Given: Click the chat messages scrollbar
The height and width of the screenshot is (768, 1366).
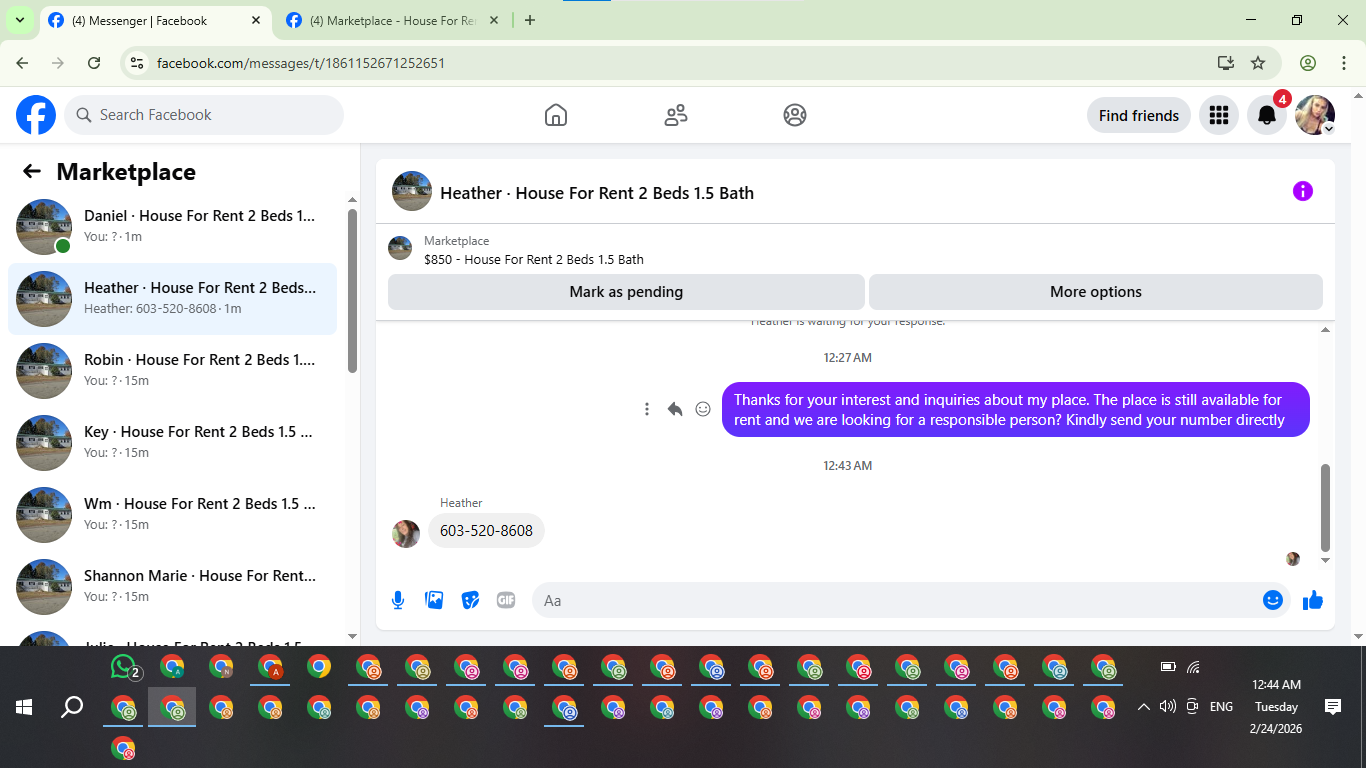Looking at the screenshot, I should pyautogui.click(x=1326, y=507).
